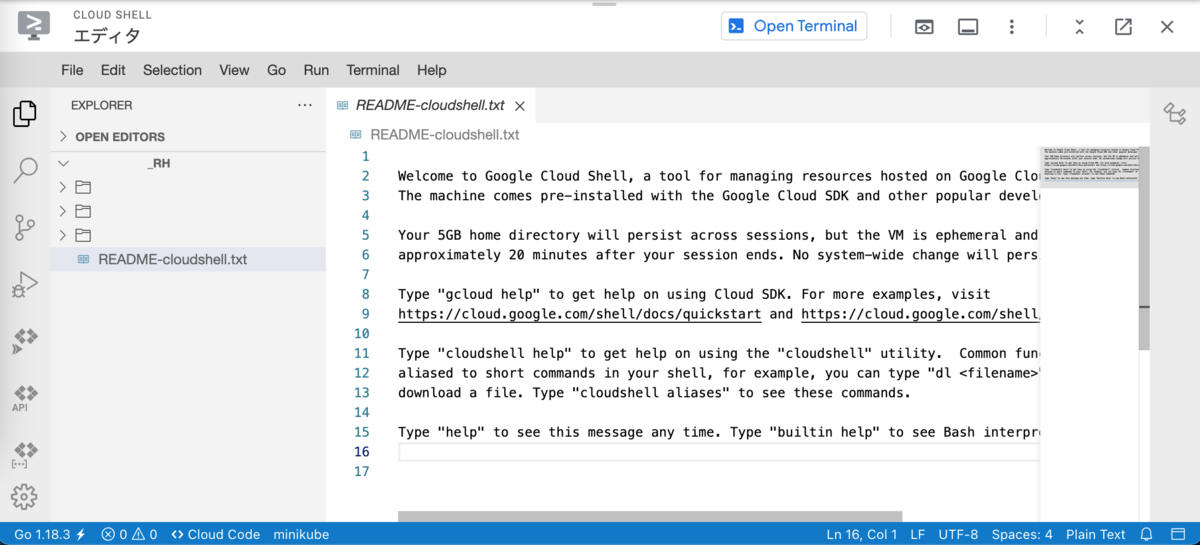This screenshot has width=1200, height=545.
Task: Open the Source Control view
Action: click(x=25, y=227)
